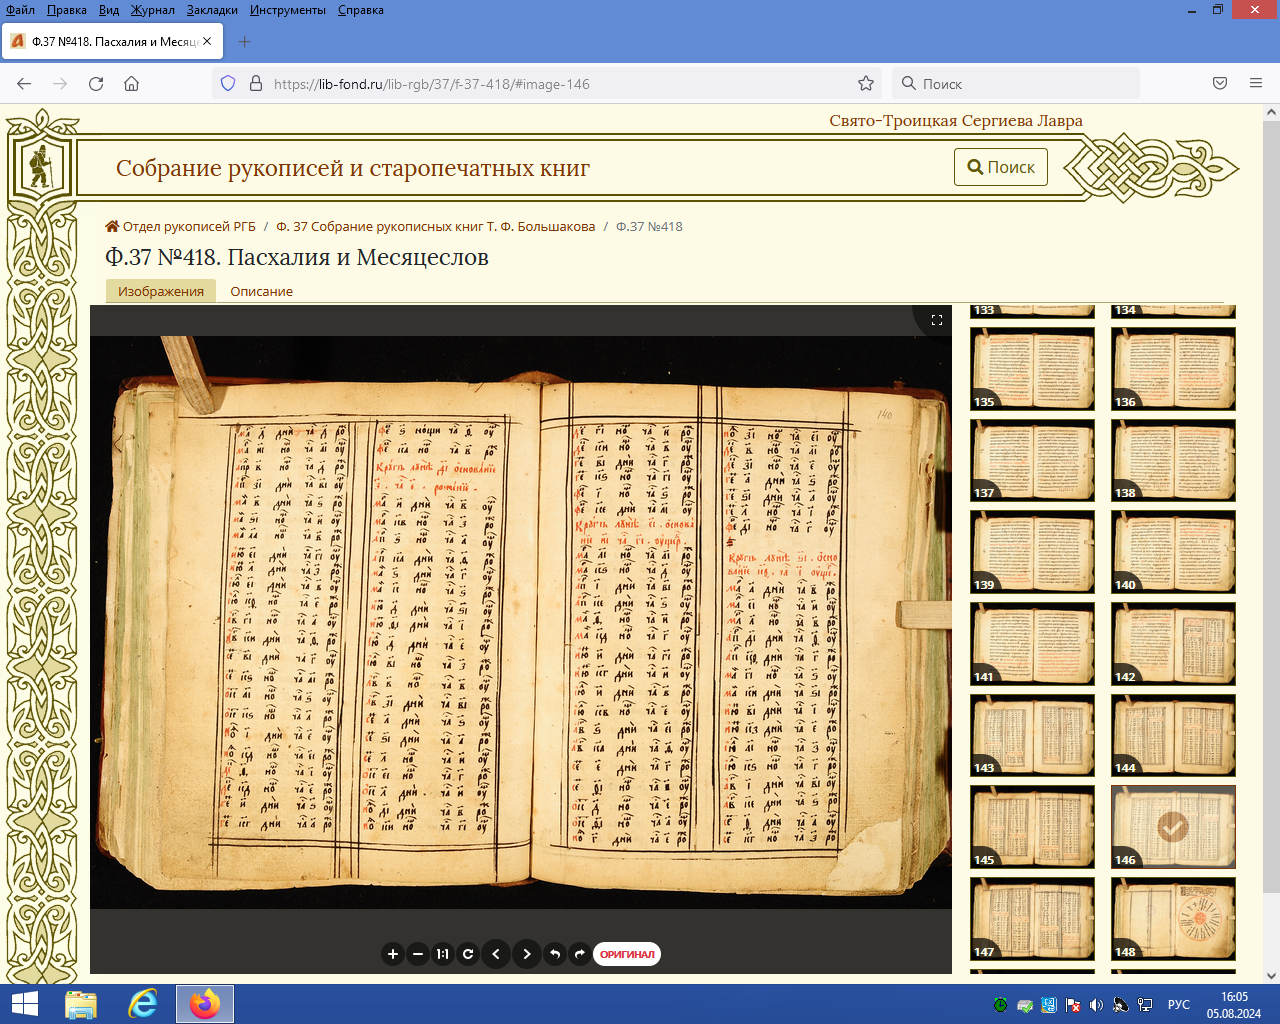The width and height of the screenshot is (1280, 1024).
Task: Select thumbnail 143
Action: 1032,735
